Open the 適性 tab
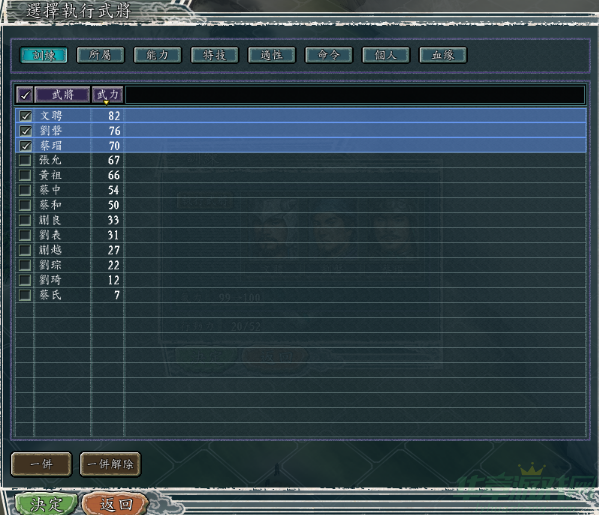This screenshot has width=599, height=515. pos(272,55)
